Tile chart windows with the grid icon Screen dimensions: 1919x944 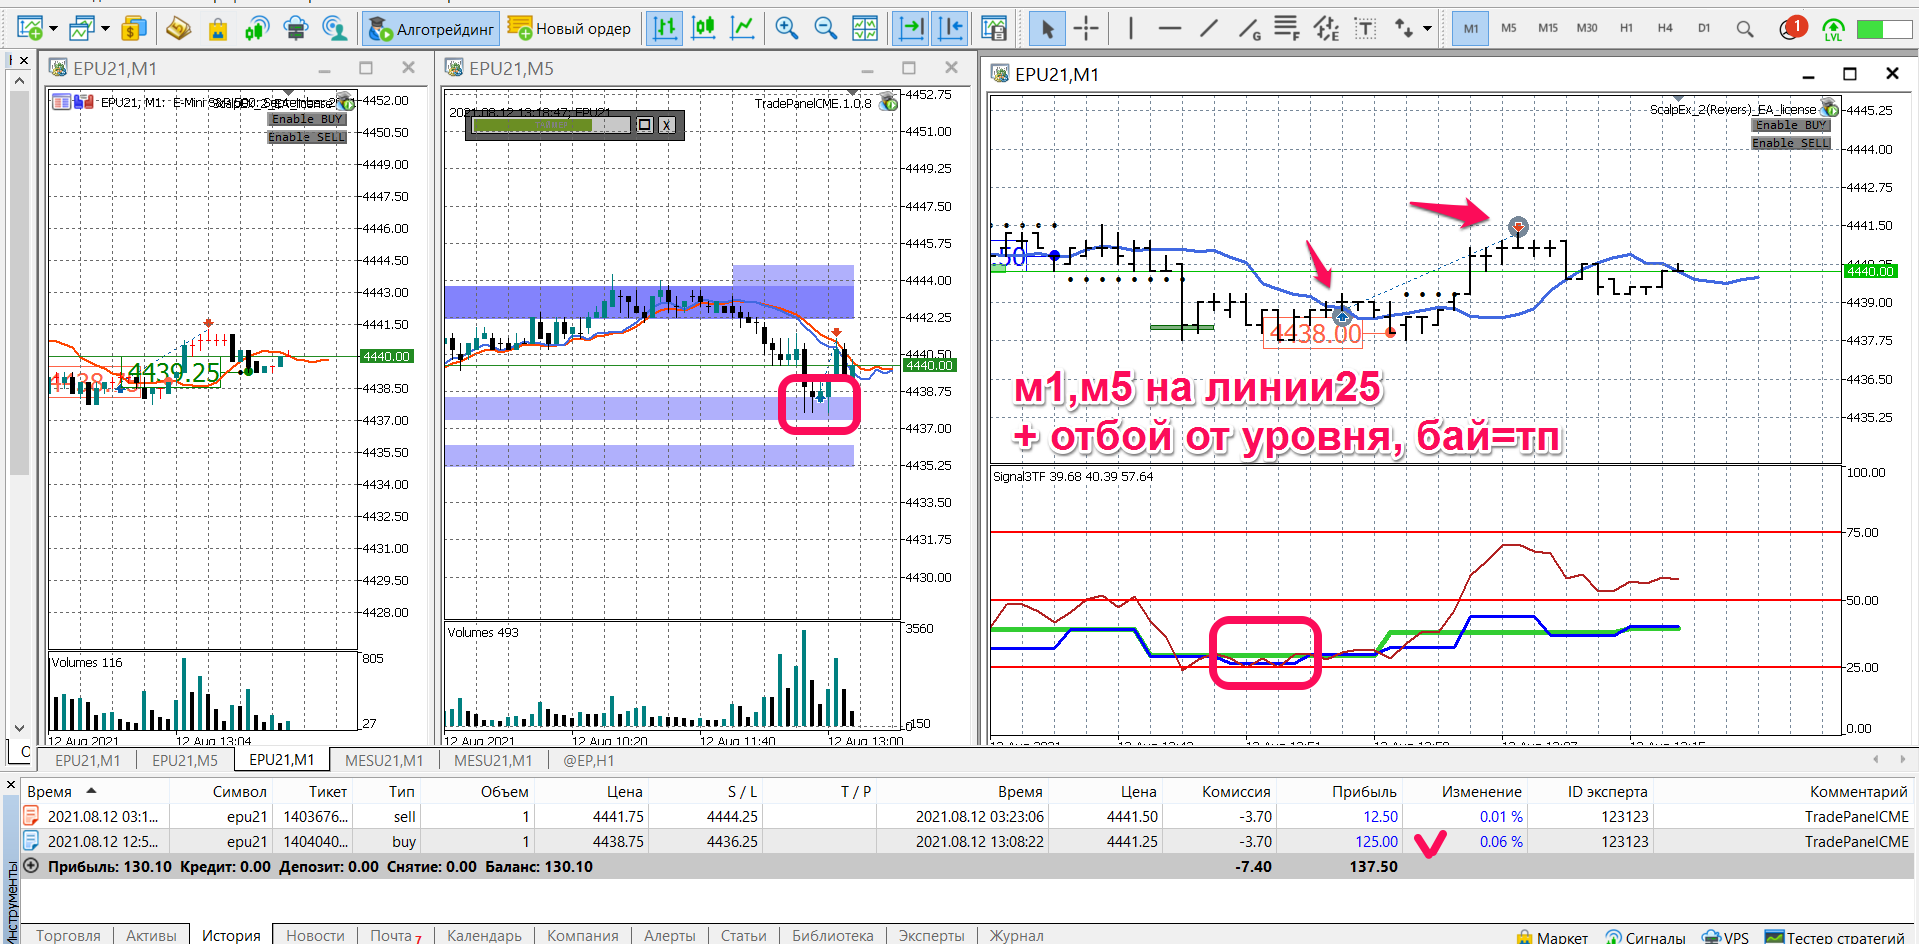[865, 29]
